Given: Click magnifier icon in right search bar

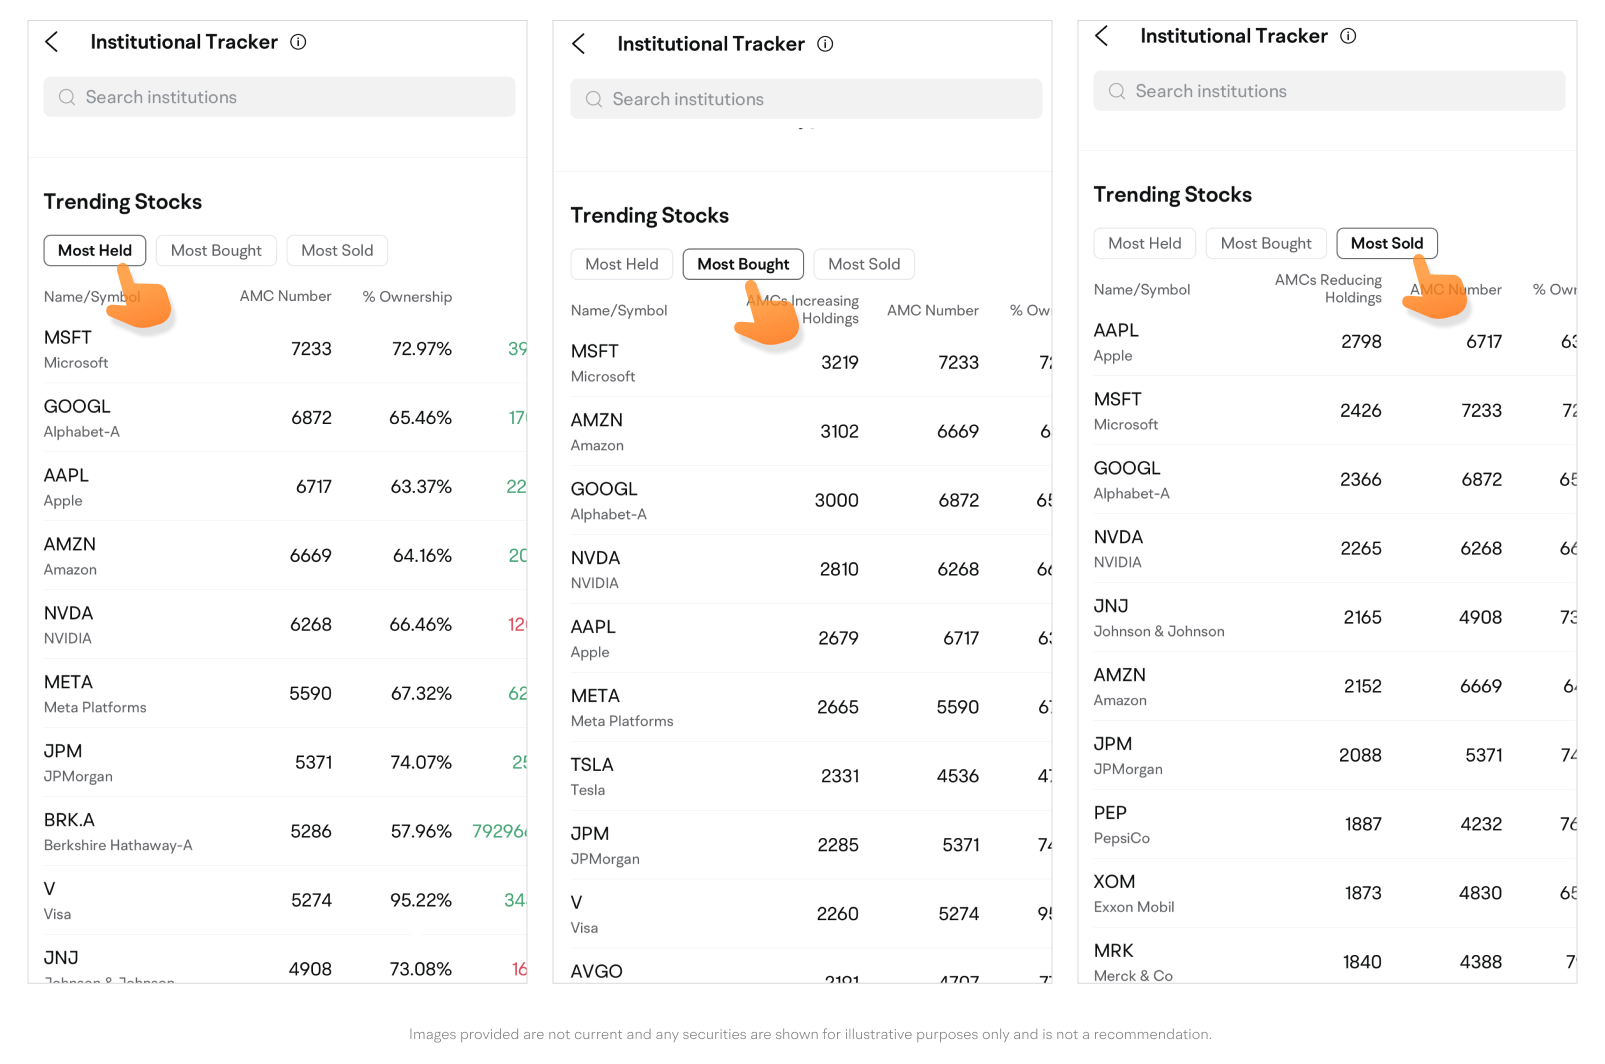Looking at the screenshot, I should [x=1117, y=91].
